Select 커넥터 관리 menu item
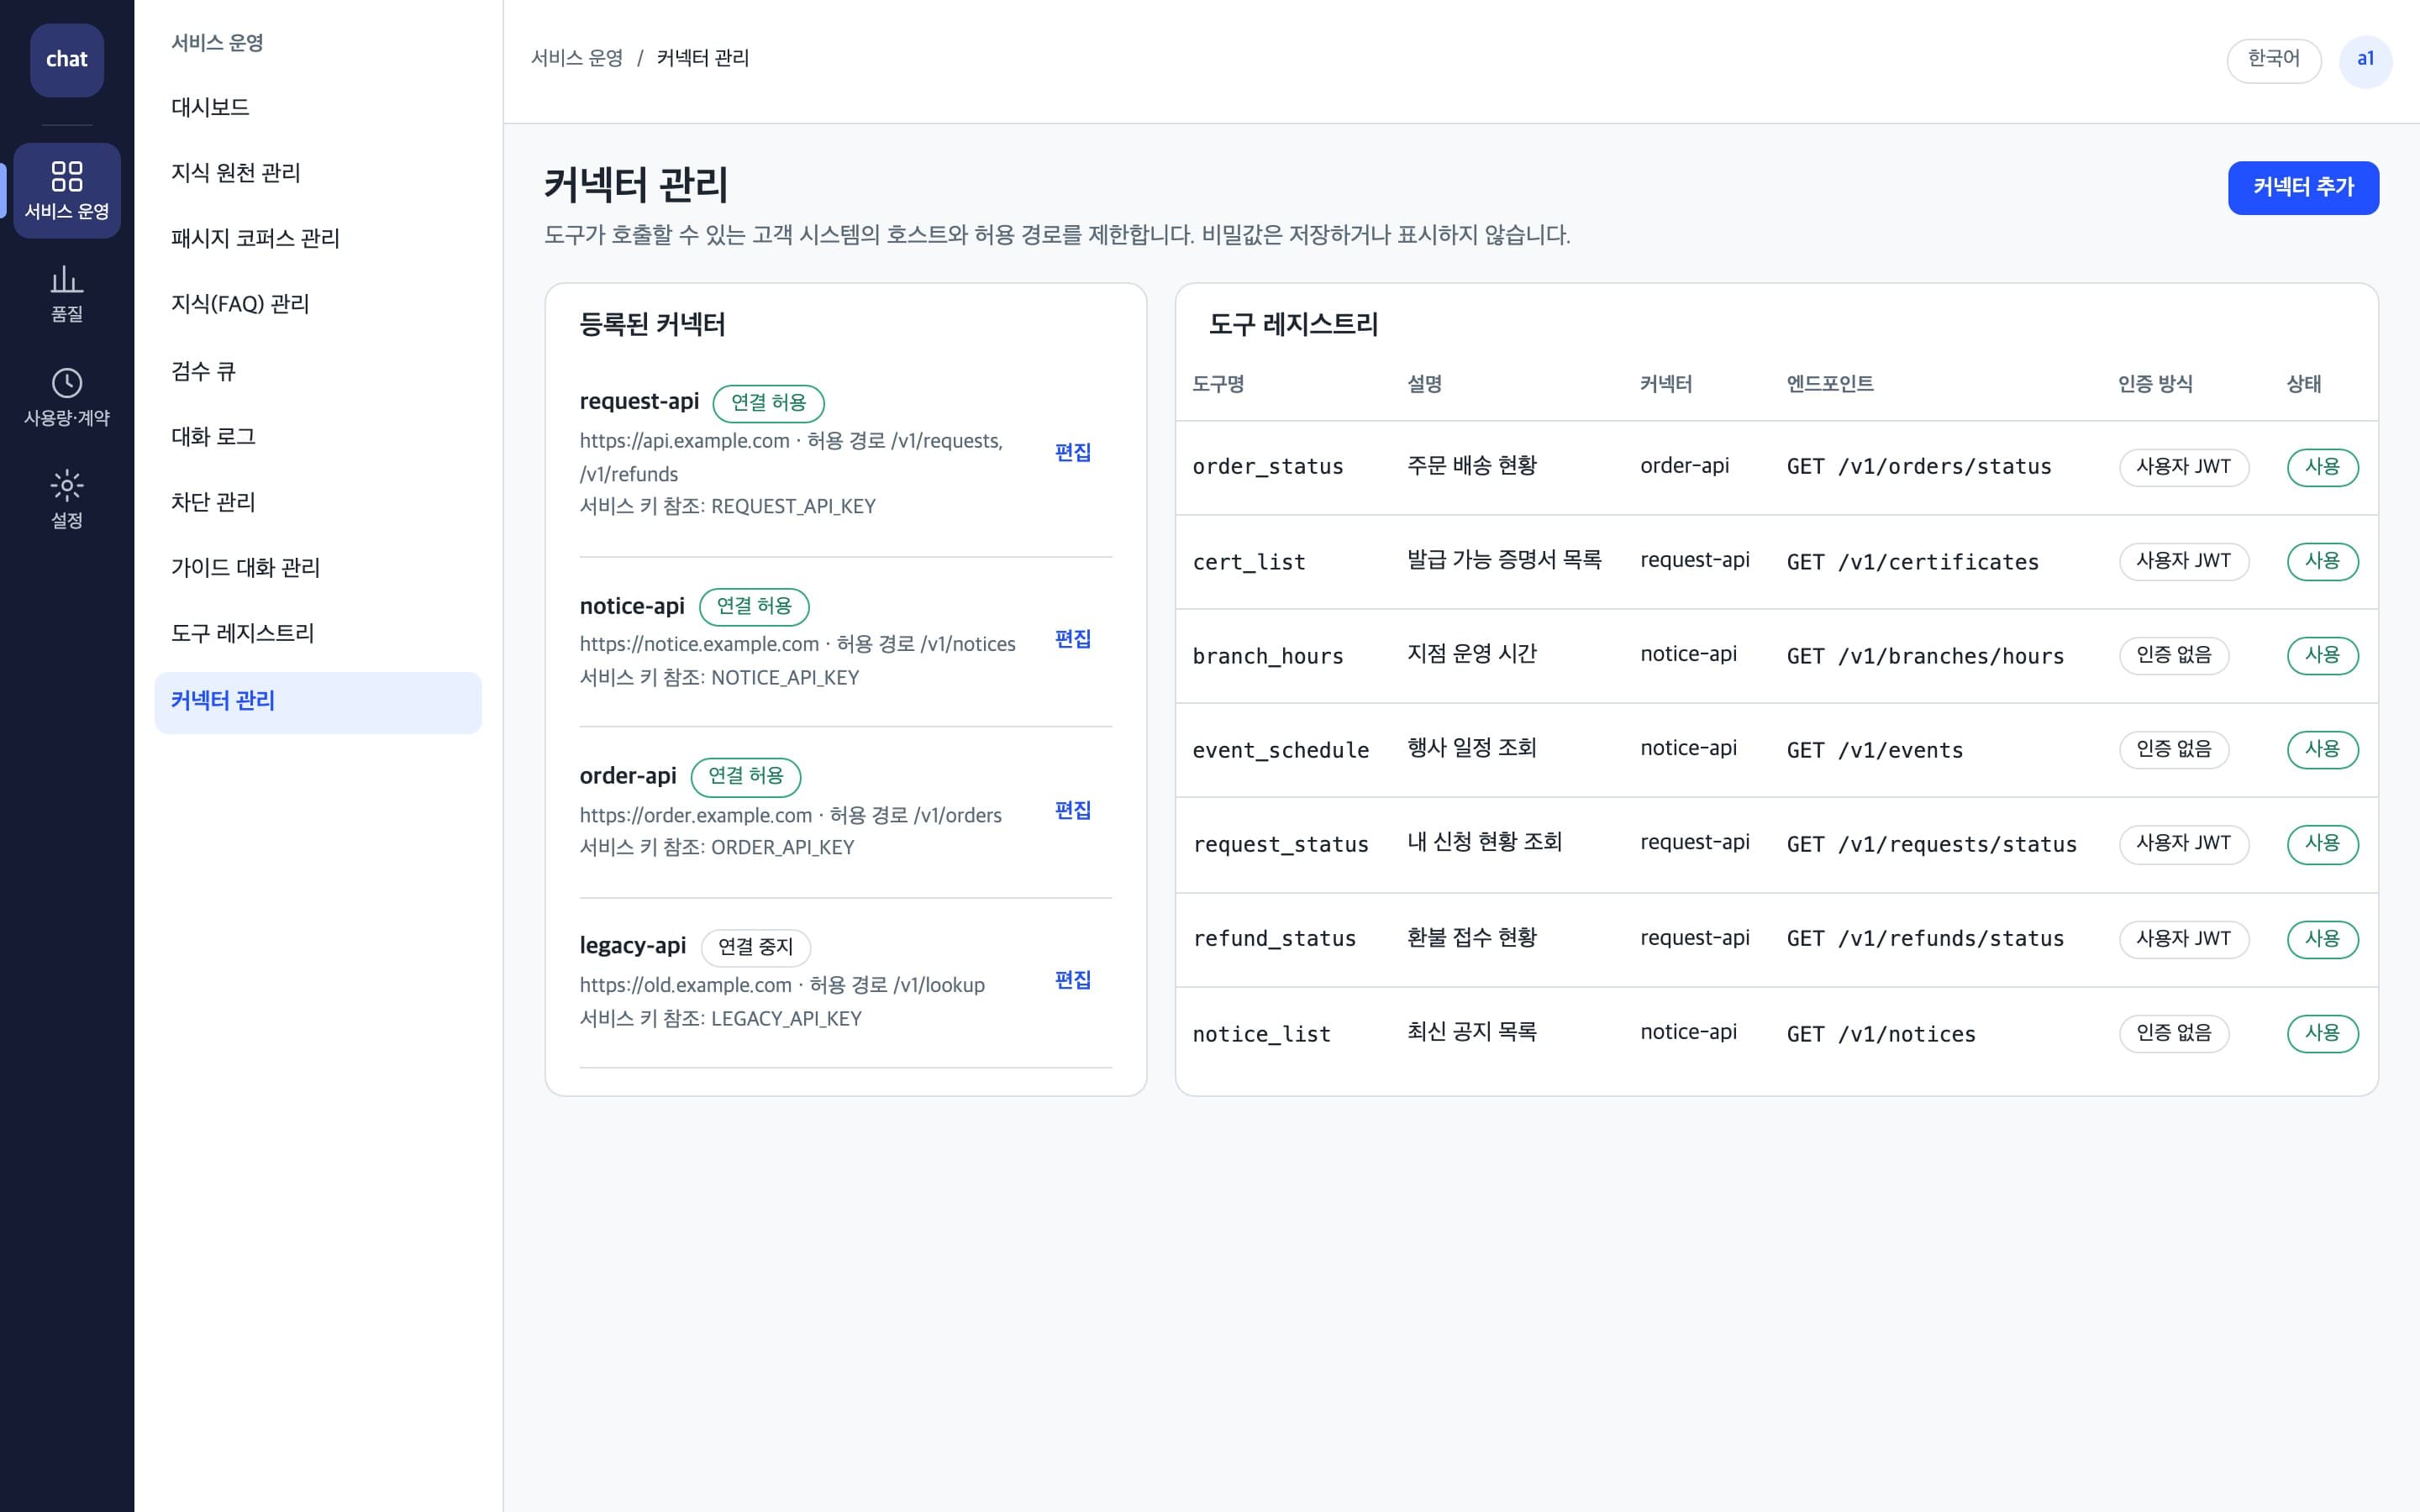2420x1512 pixels. coord(318,702)
